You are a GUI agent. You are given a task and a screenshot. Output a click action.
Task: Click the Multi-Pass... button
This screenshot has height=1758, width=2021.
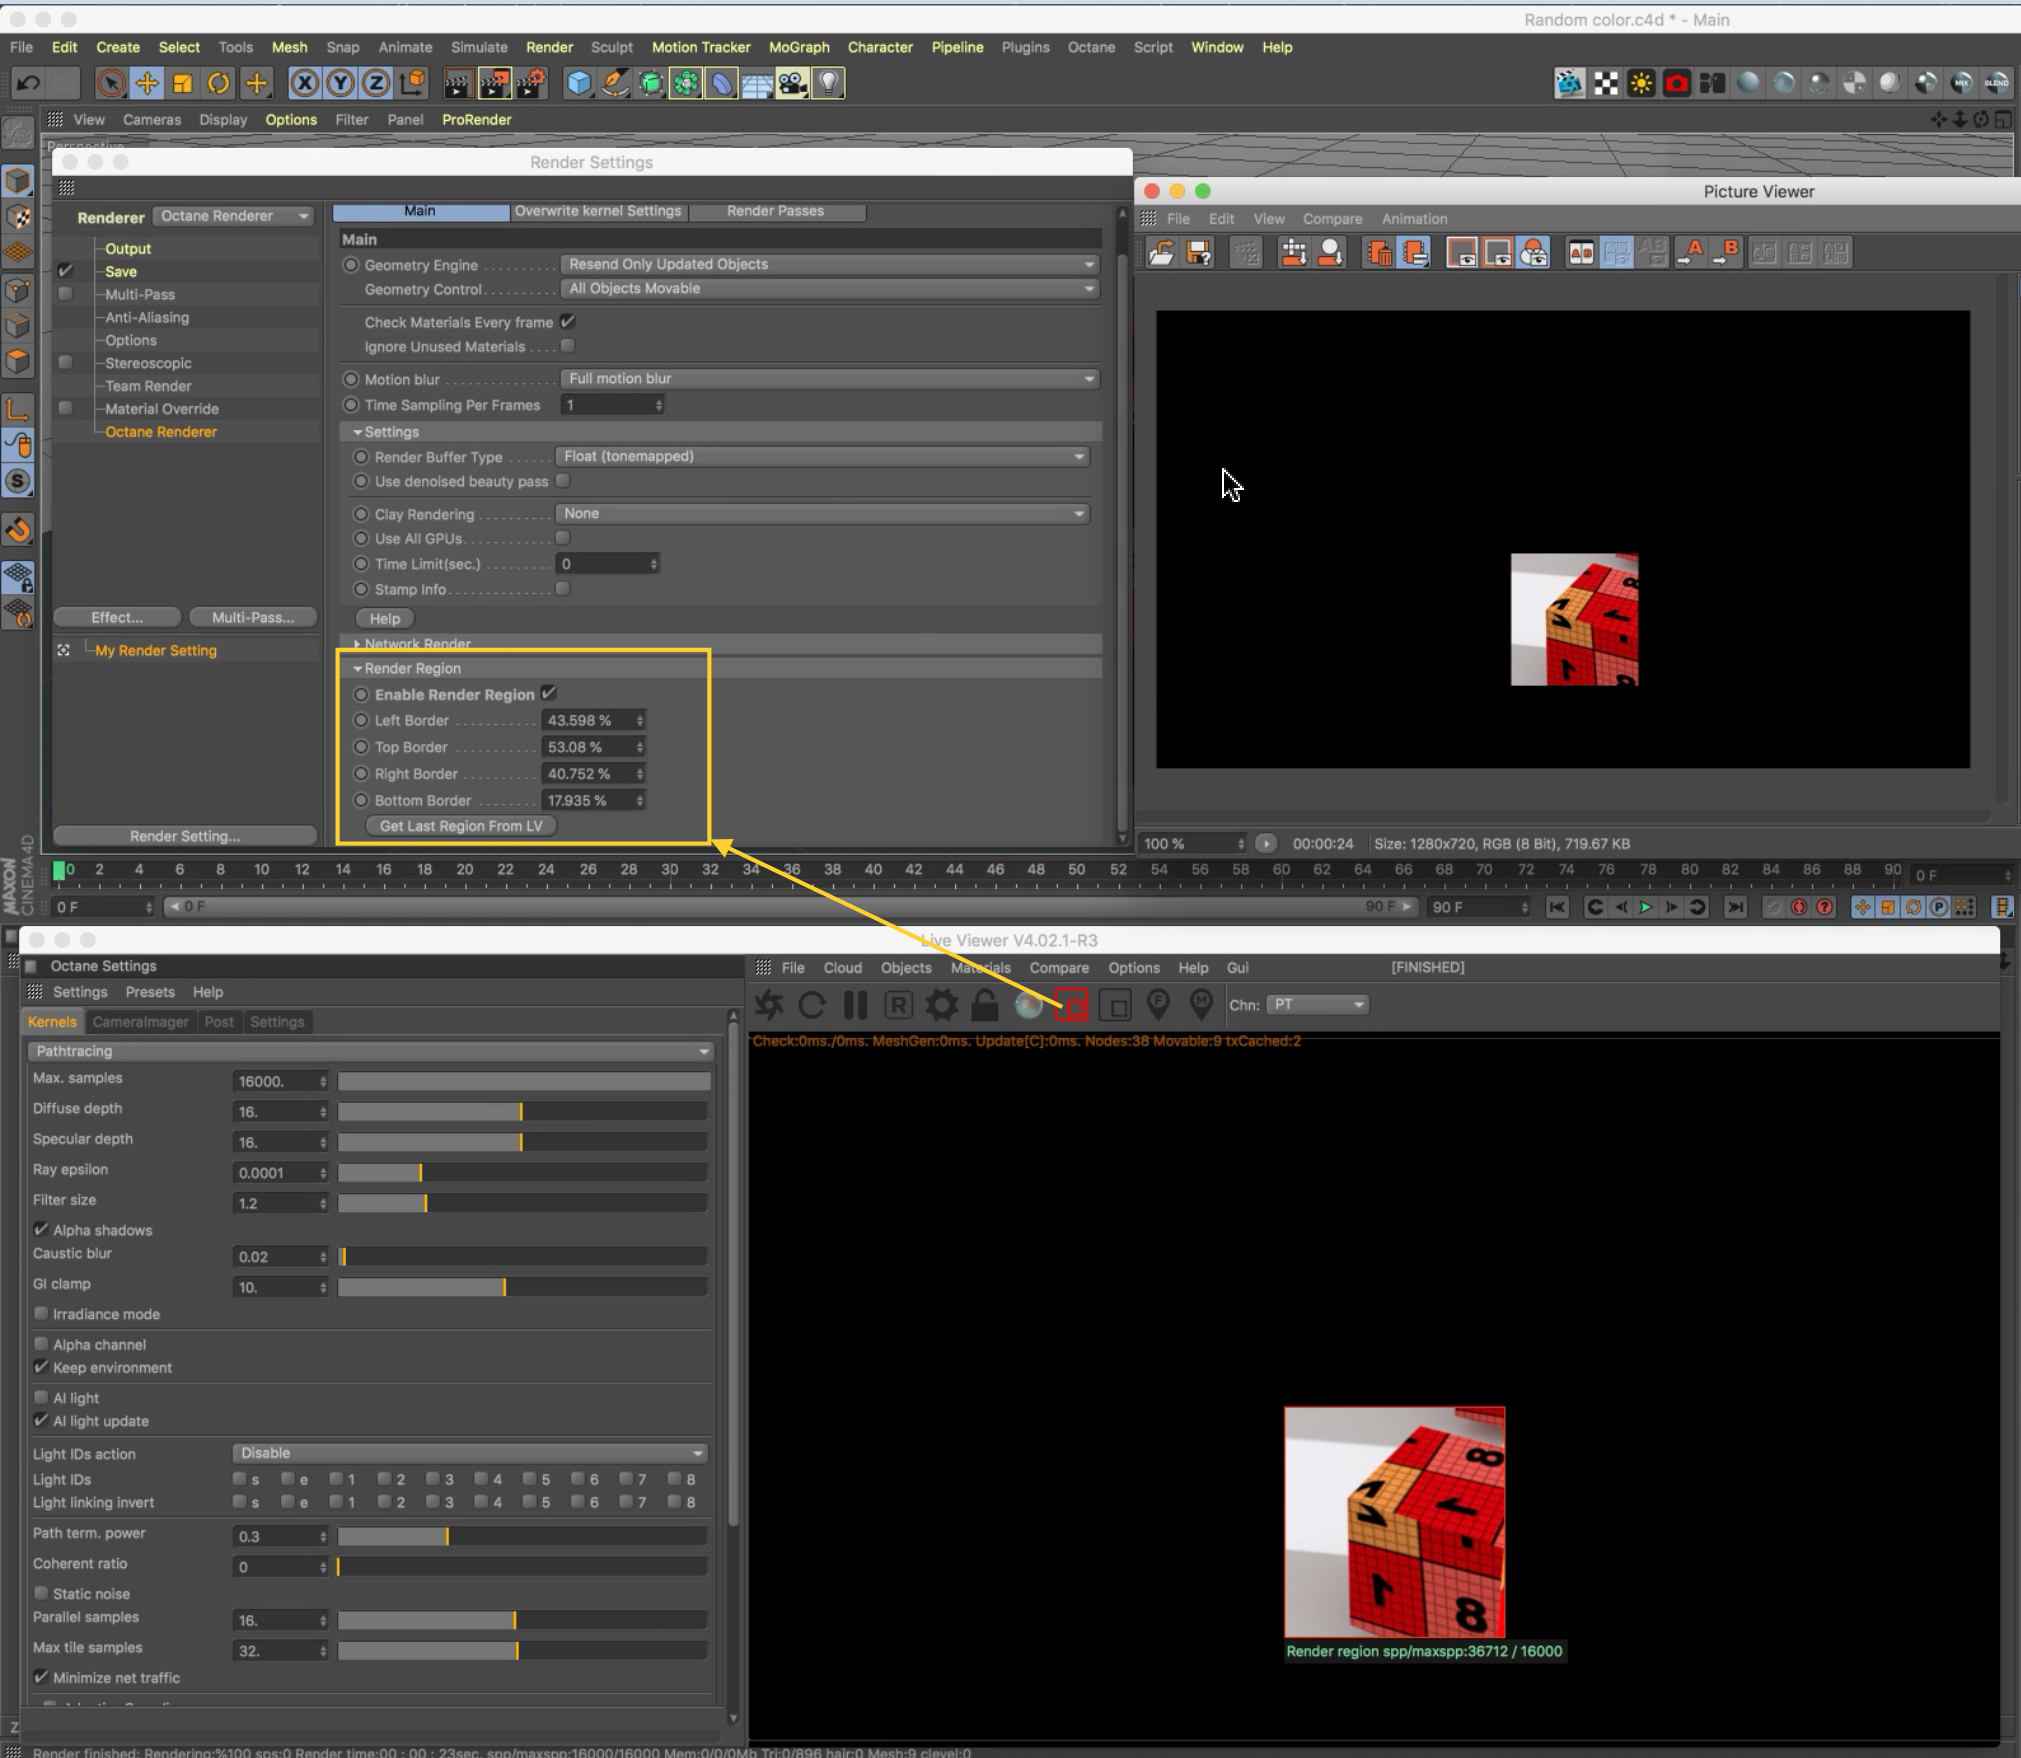[x=252, y=617]
